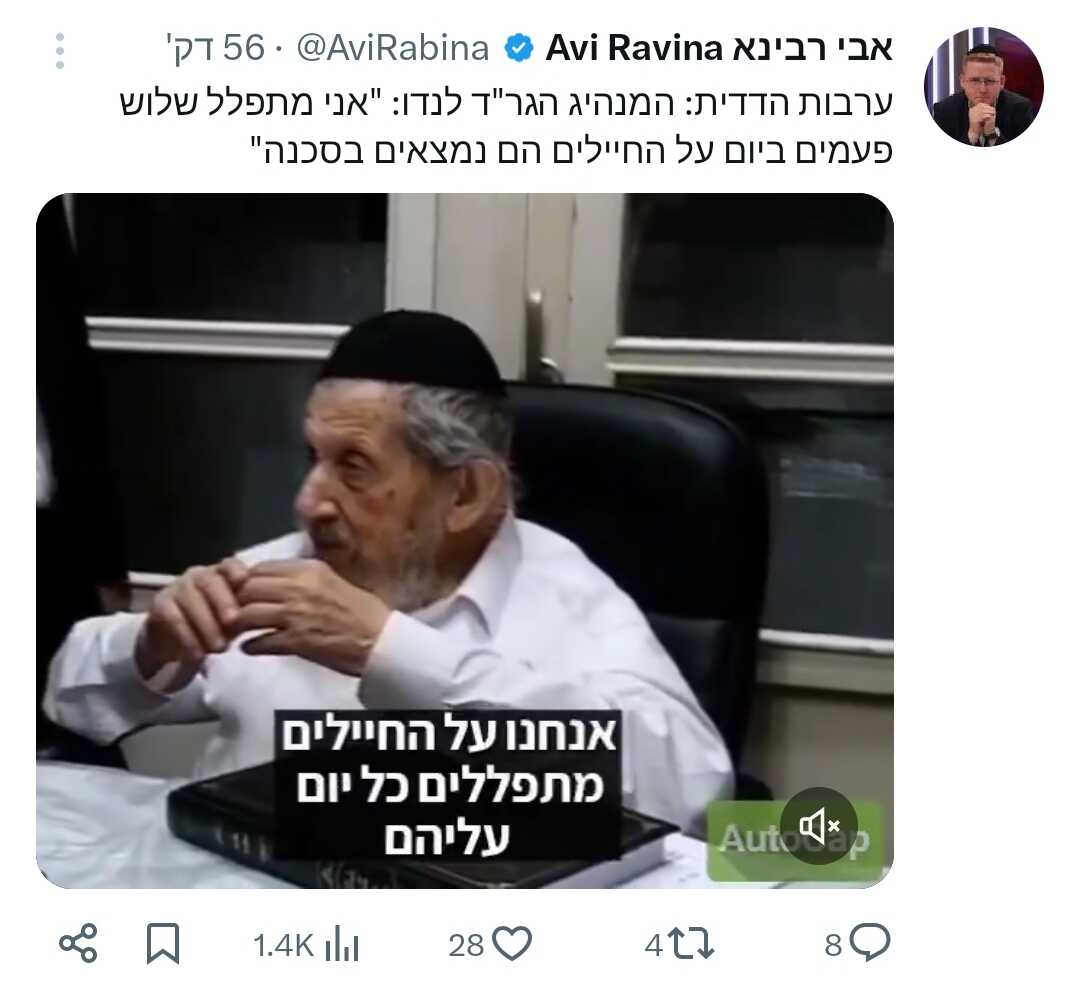Bookmark this tweet
Image resolution: width=1080 pixels, height=982 pixels.
pyautogui.click(x=163, y=943)
